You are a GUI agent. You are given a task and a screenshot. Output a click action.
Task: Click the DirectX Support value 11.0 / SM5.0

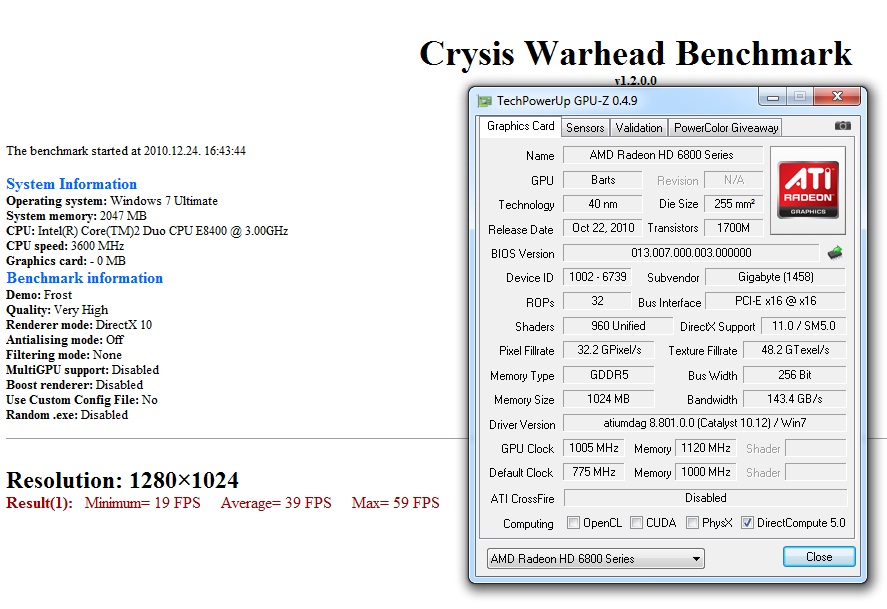tap(803, 326)
